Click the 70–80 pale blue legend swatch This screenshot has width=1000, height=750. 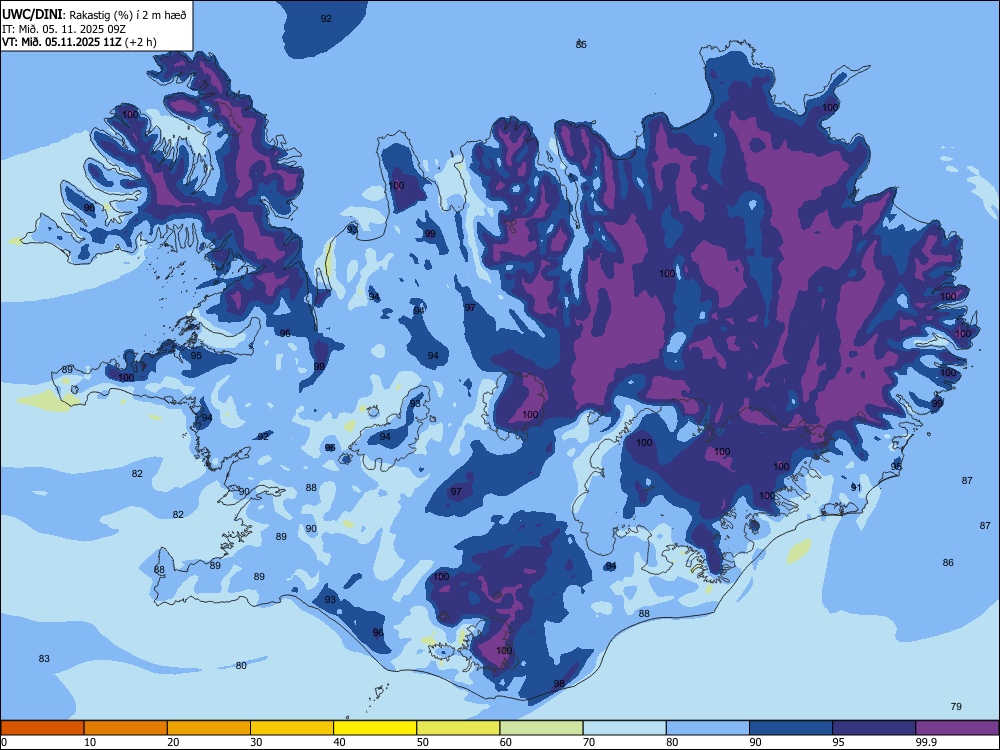click(x=624, y=728)
